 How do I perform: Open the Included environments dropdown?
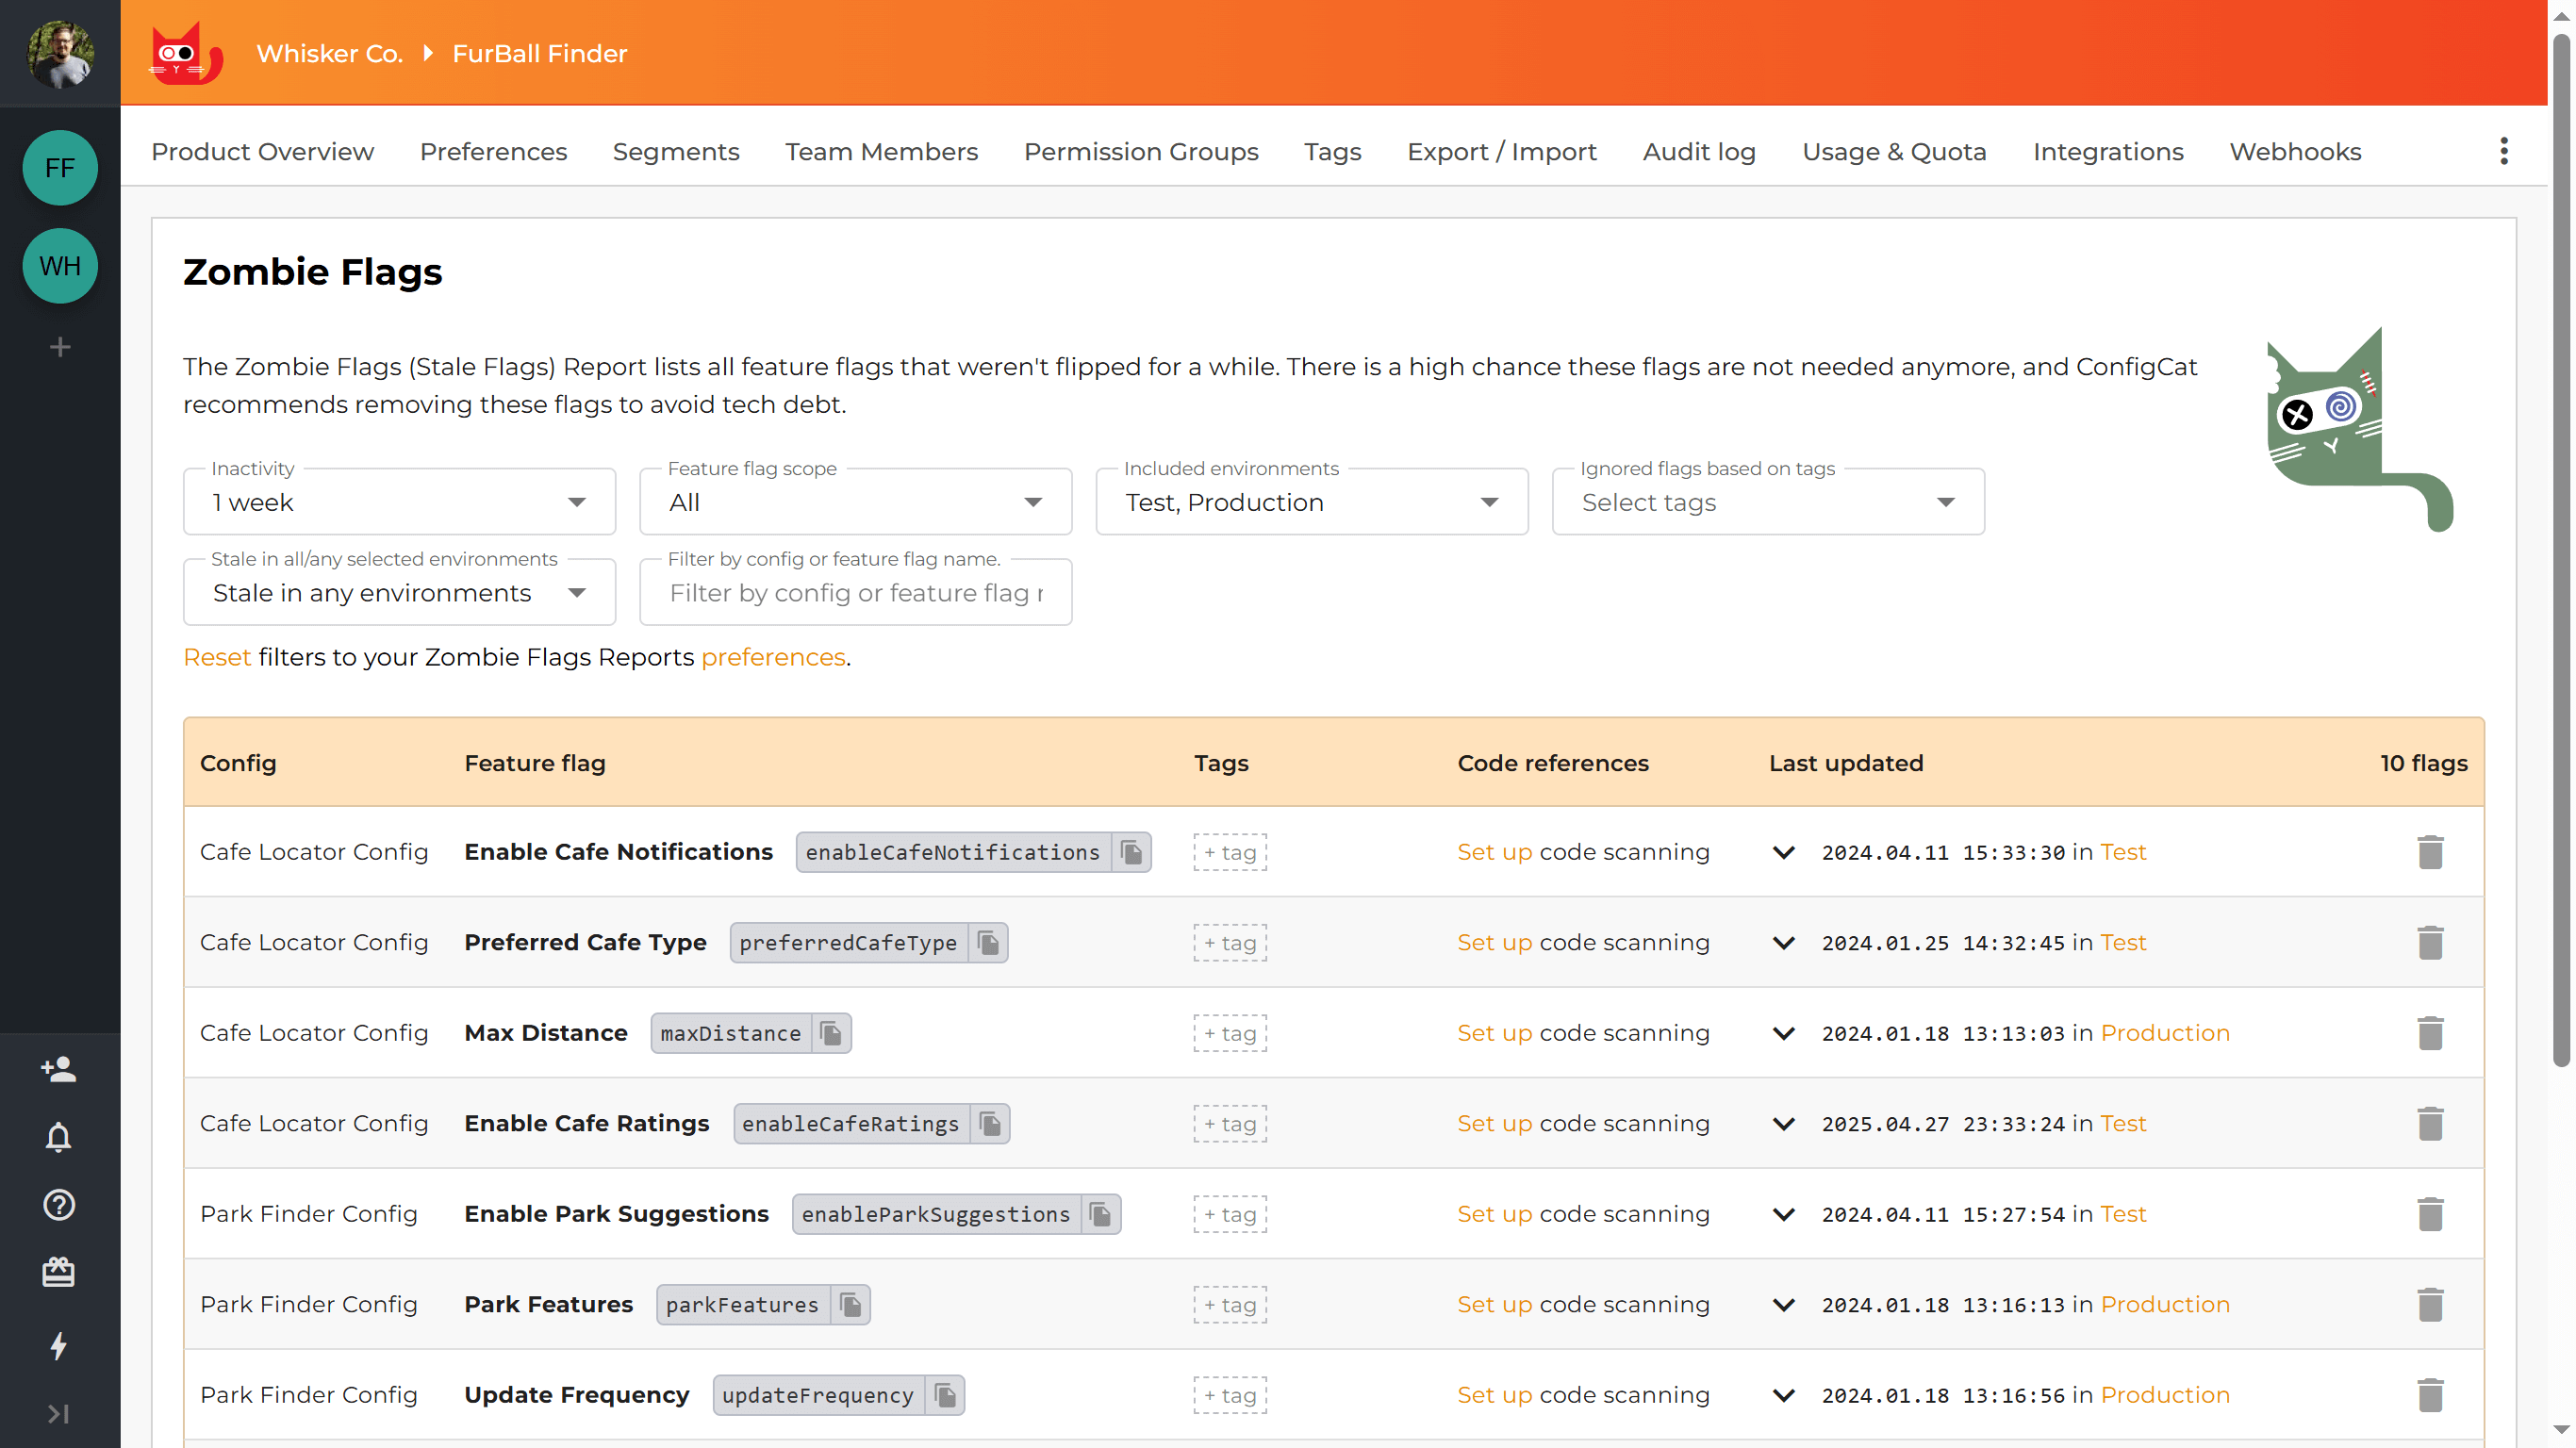click(x=1311, y=502)
